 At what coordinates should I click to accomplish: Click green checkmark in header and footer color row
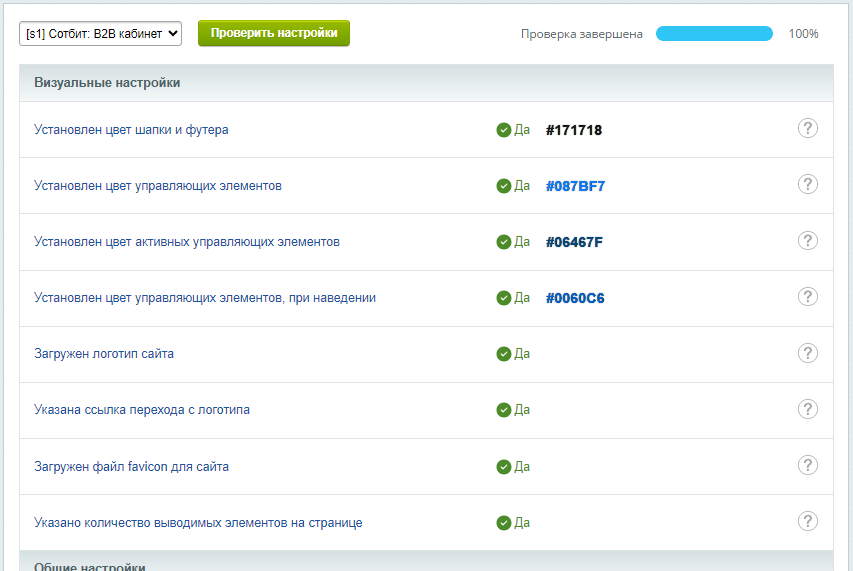[x=504, y=130]
